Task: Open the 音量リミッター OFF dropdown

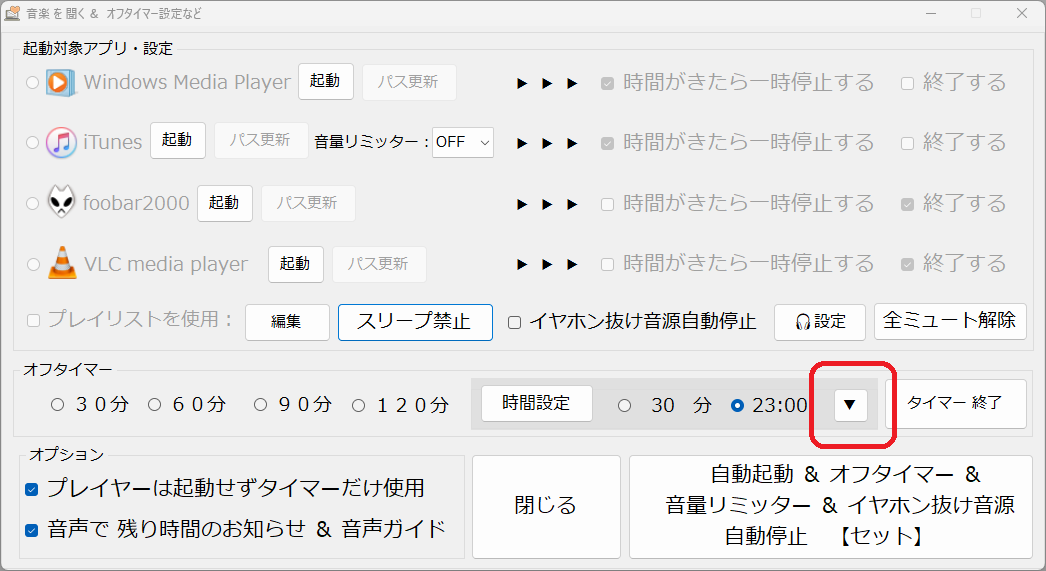Action: pyautogui.click(x=463, y=142)
